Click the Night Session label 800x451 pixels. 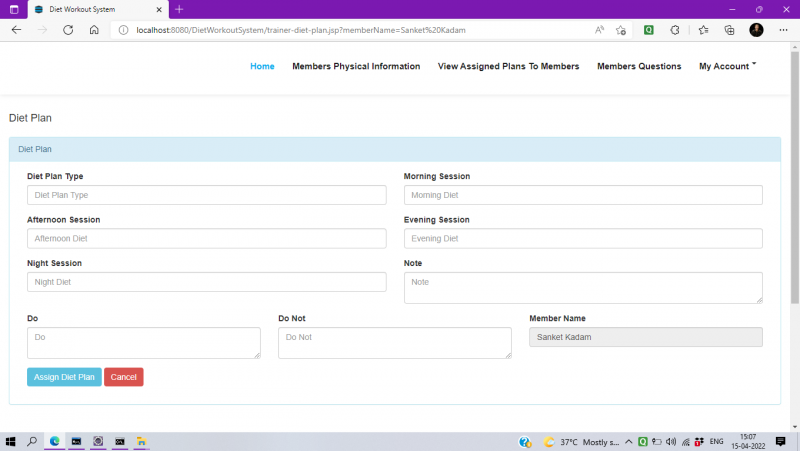[54, 263]
